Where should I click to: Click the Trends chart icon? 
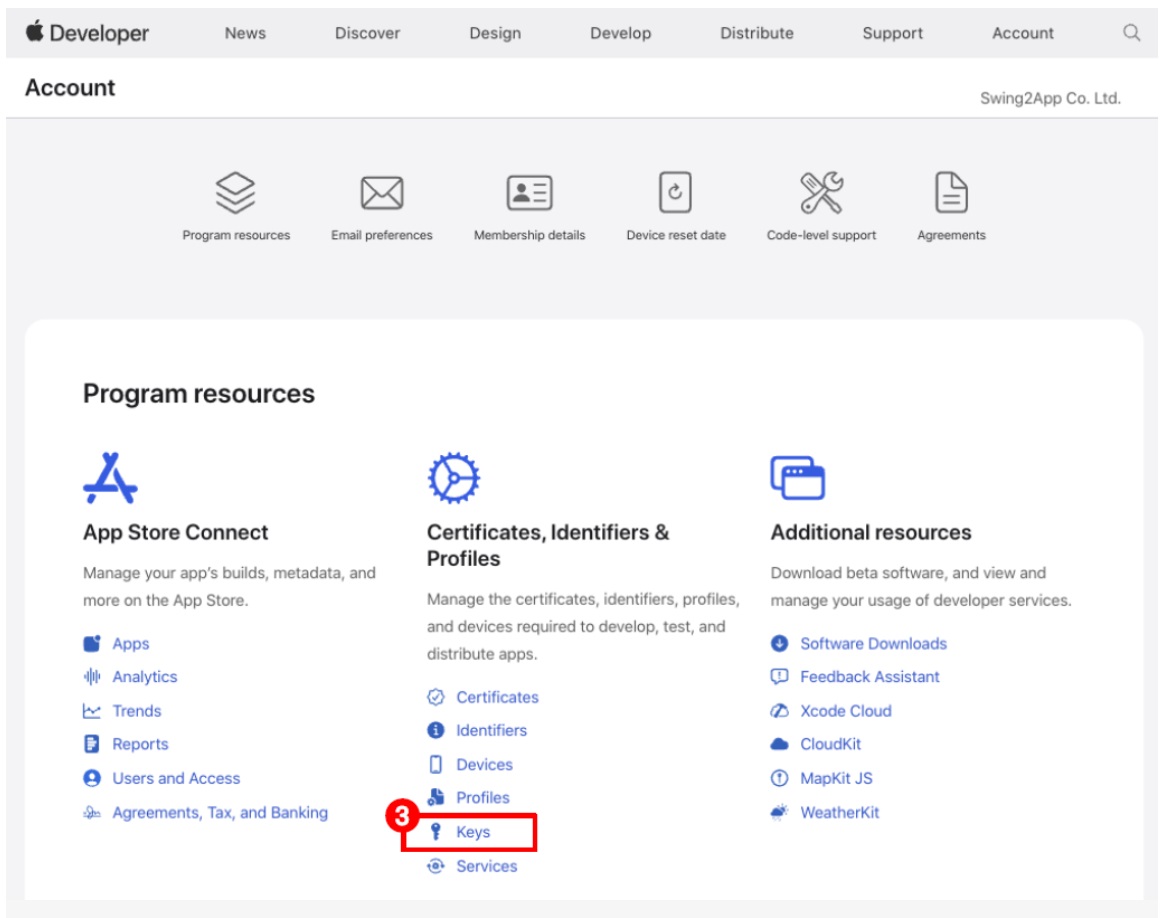tap(92, 711)
